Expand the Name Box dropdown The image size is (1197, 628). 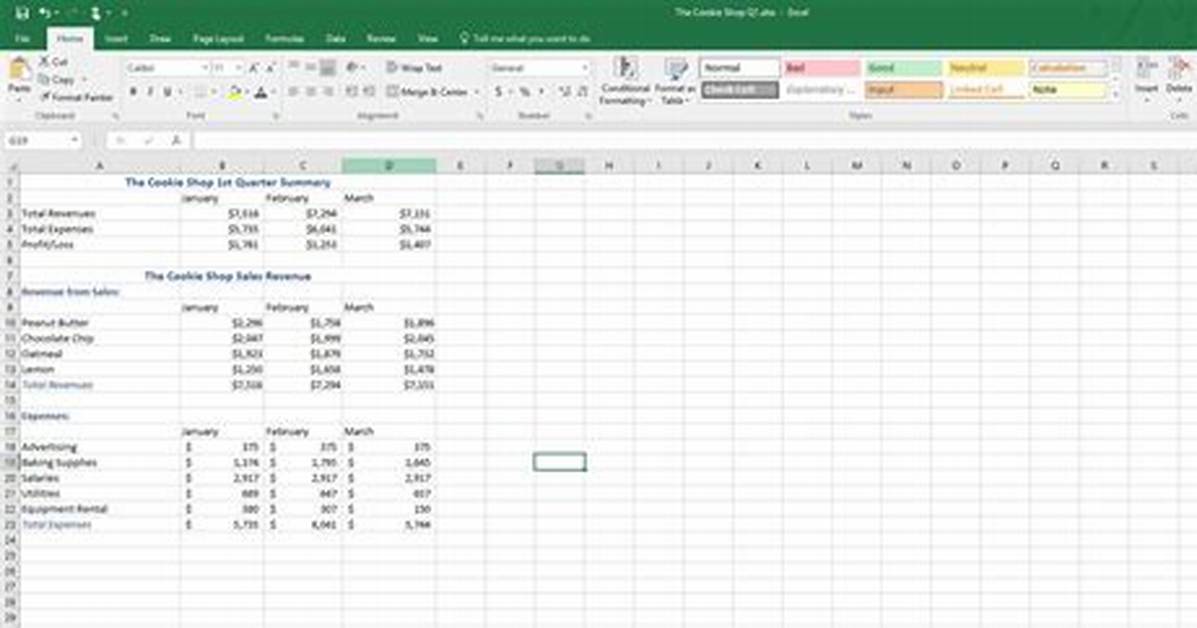[x=74, y=140]
